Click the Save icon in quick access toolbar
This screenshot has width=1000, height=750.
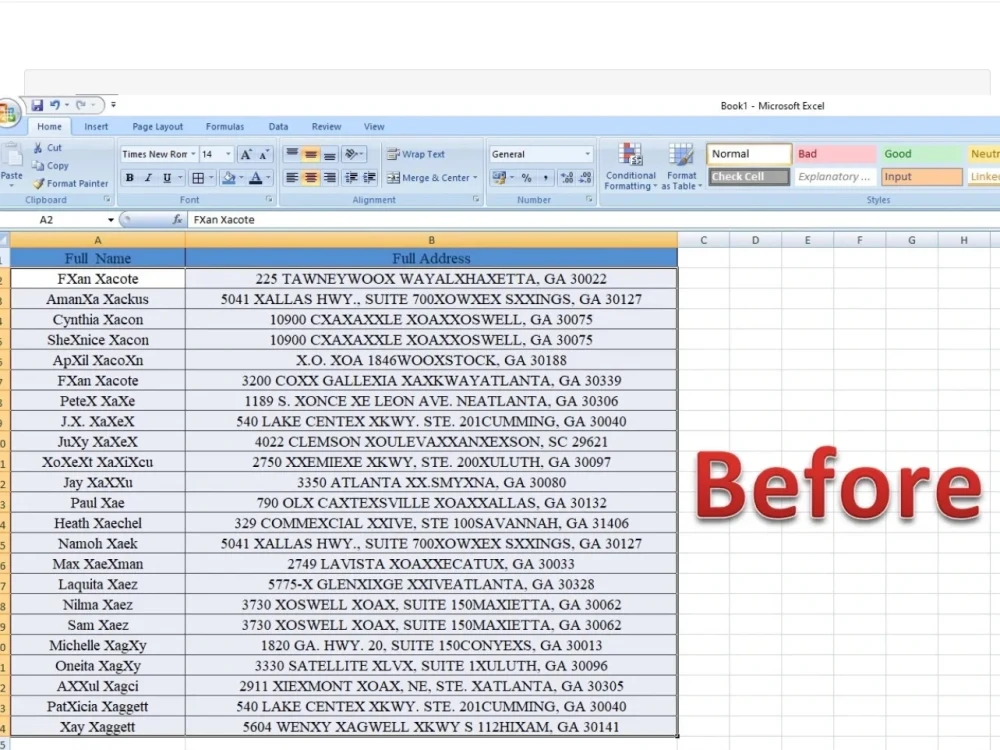coord(37,105)
